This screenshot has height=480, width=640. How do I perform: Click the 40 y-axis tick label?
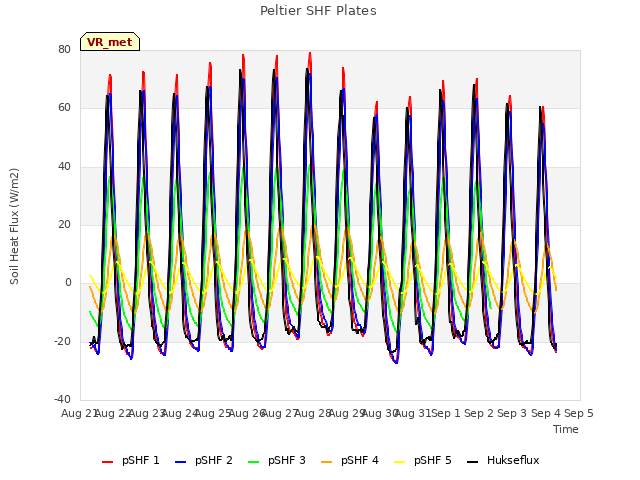[64, 167]
